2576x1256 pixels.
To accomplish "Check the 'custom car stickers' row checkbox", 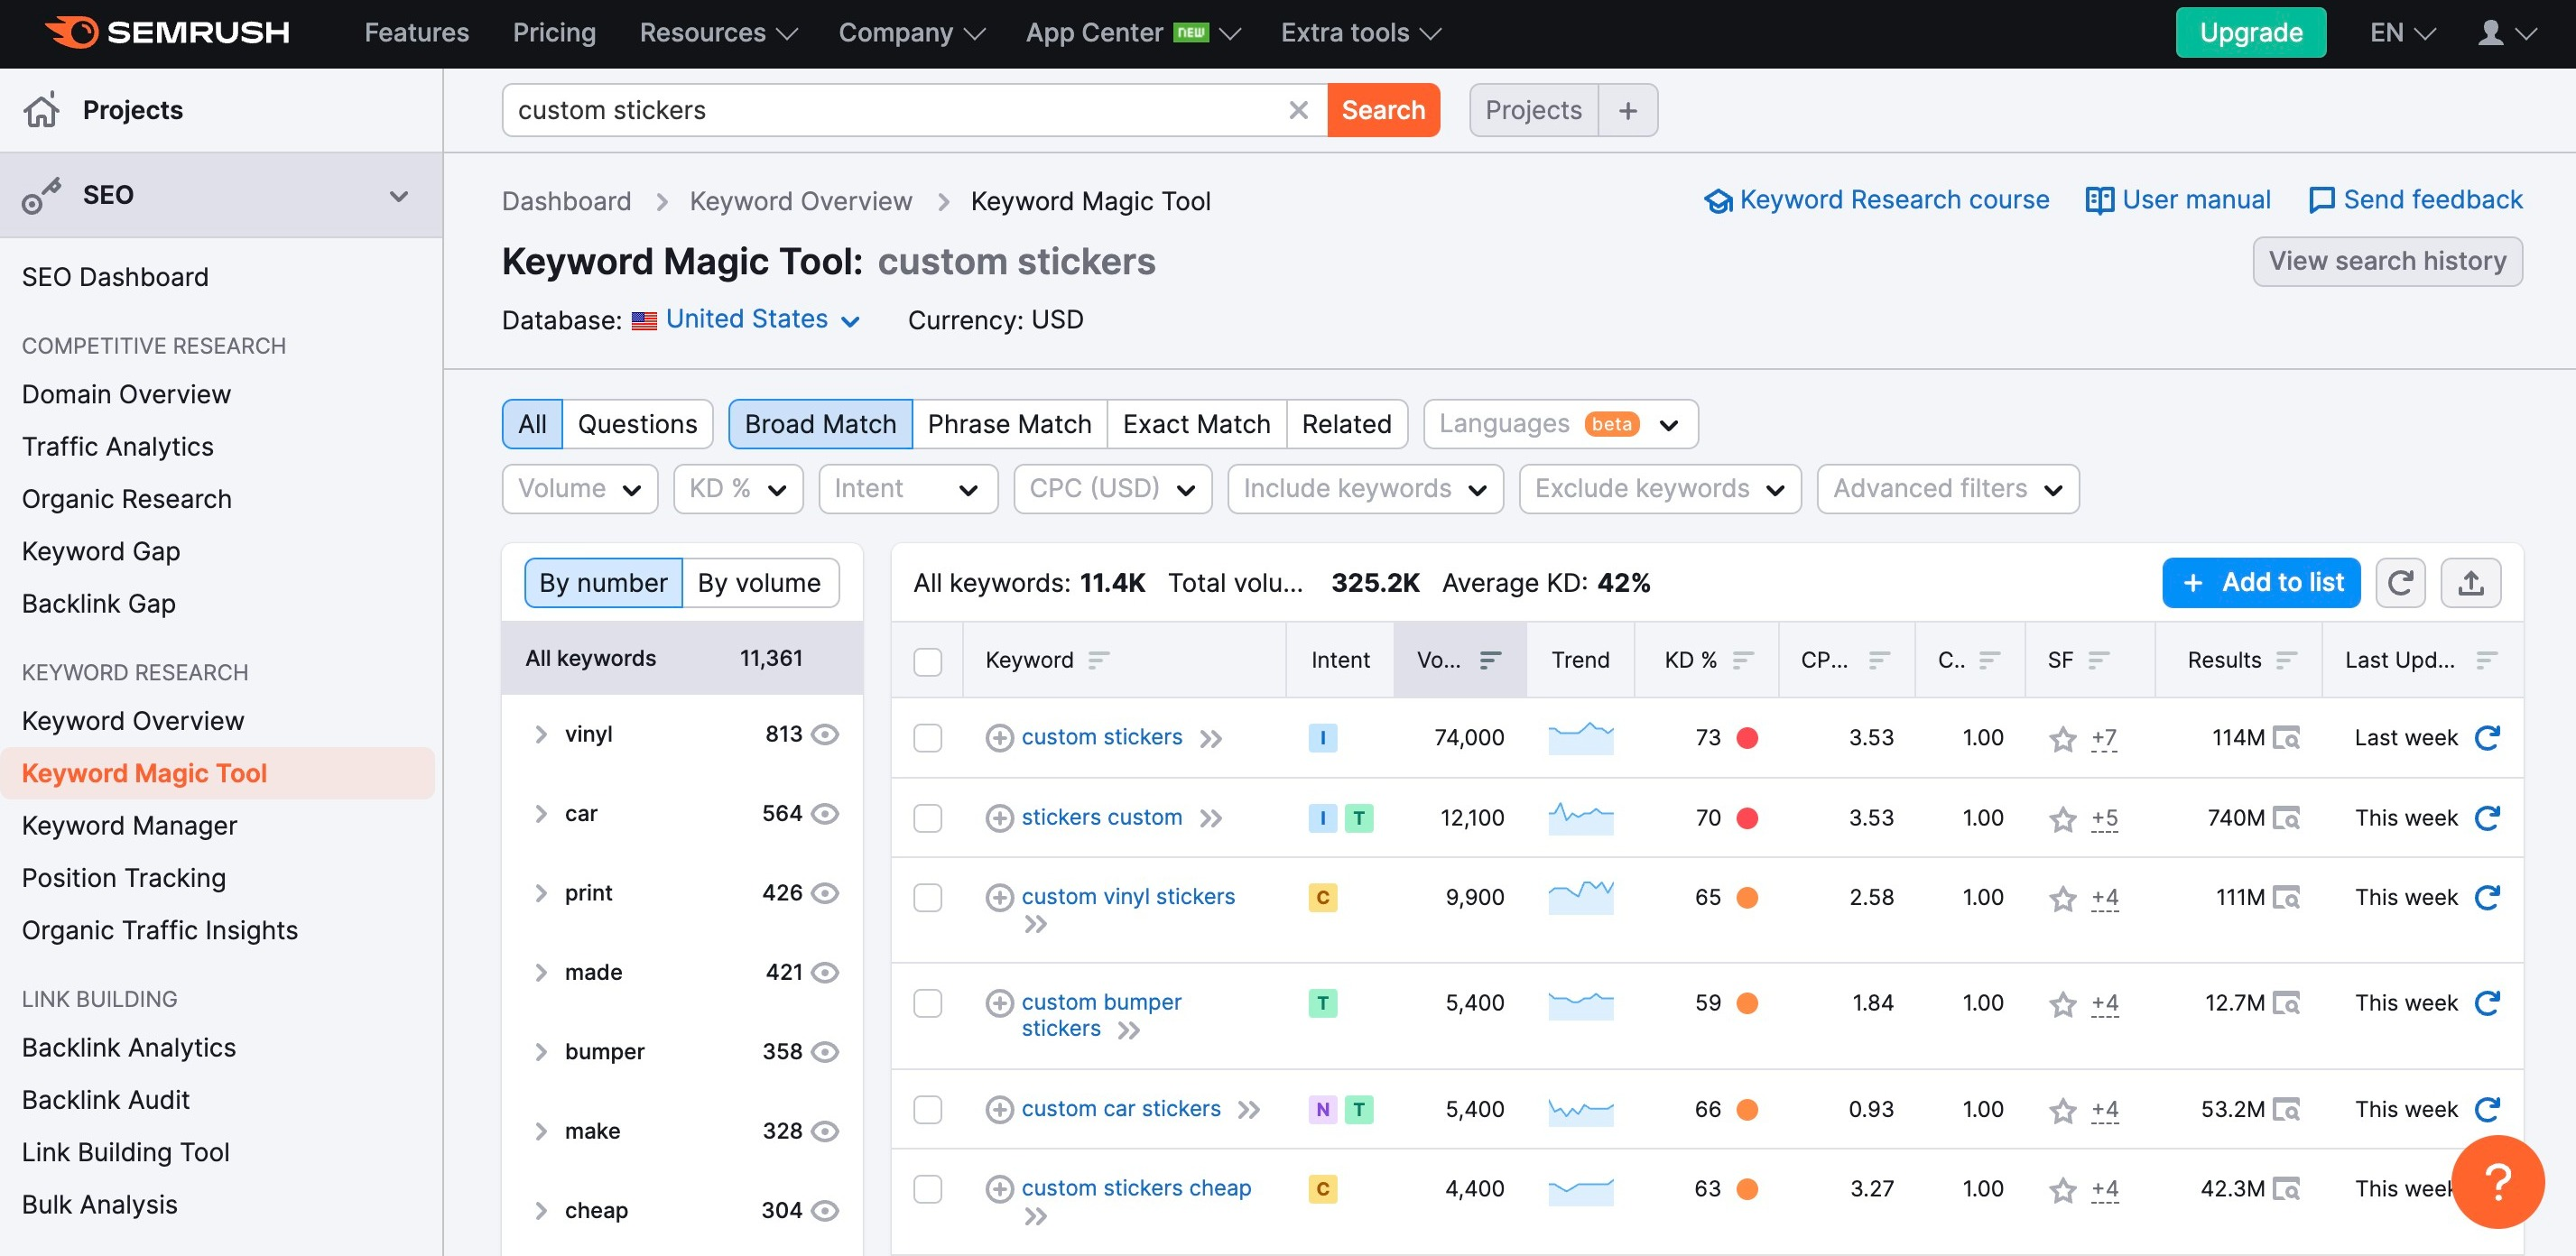I will coord(927,1109).
